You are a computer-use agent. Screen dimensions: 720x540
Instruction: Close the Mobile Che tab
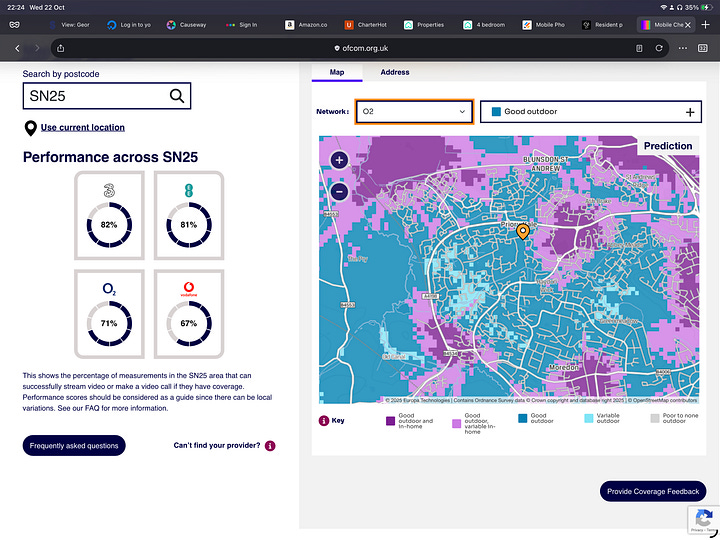click(687, 25)
